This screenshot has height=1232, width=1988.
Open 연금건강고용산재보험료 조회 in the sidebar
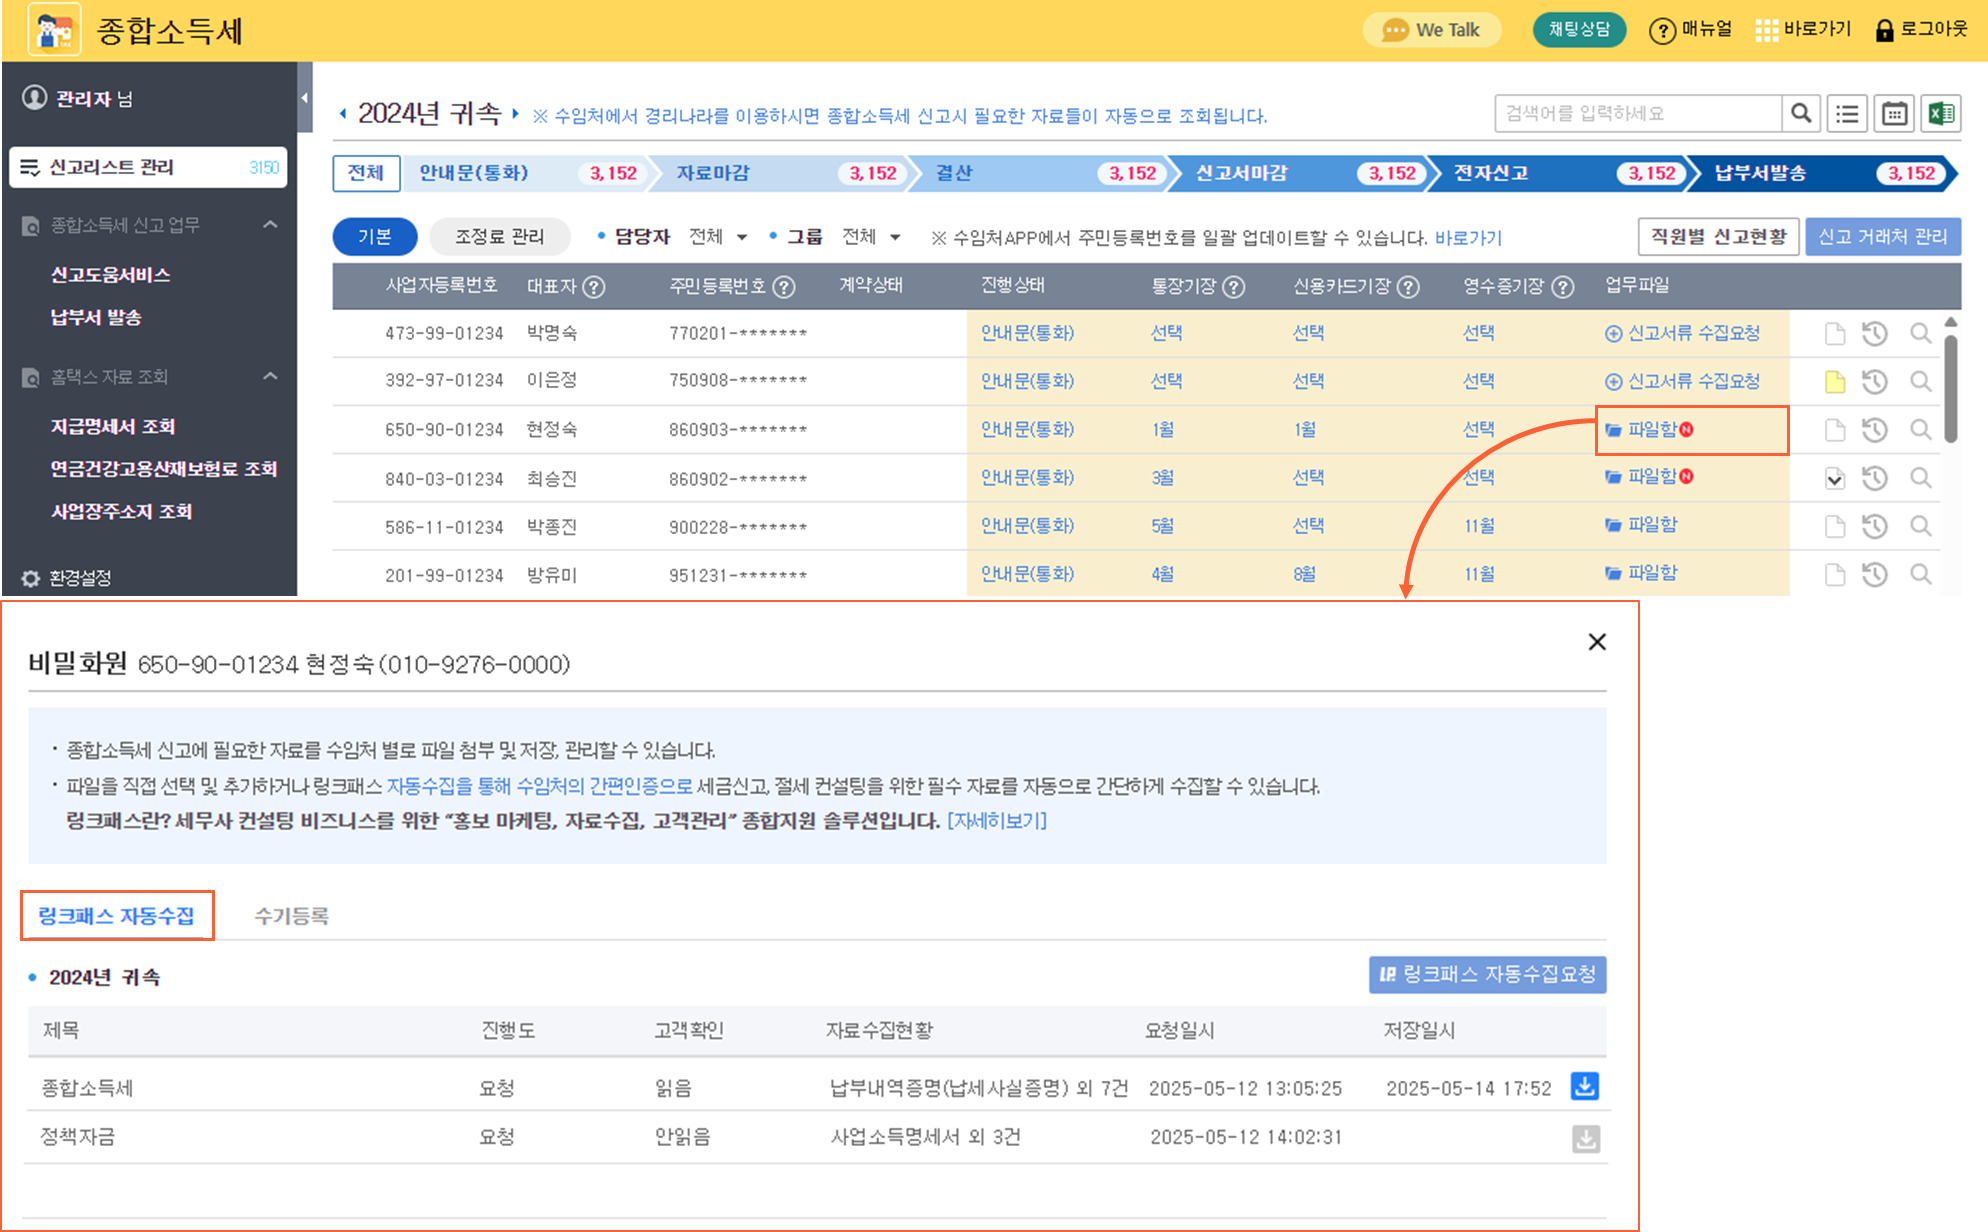click(x=164, y=469)
